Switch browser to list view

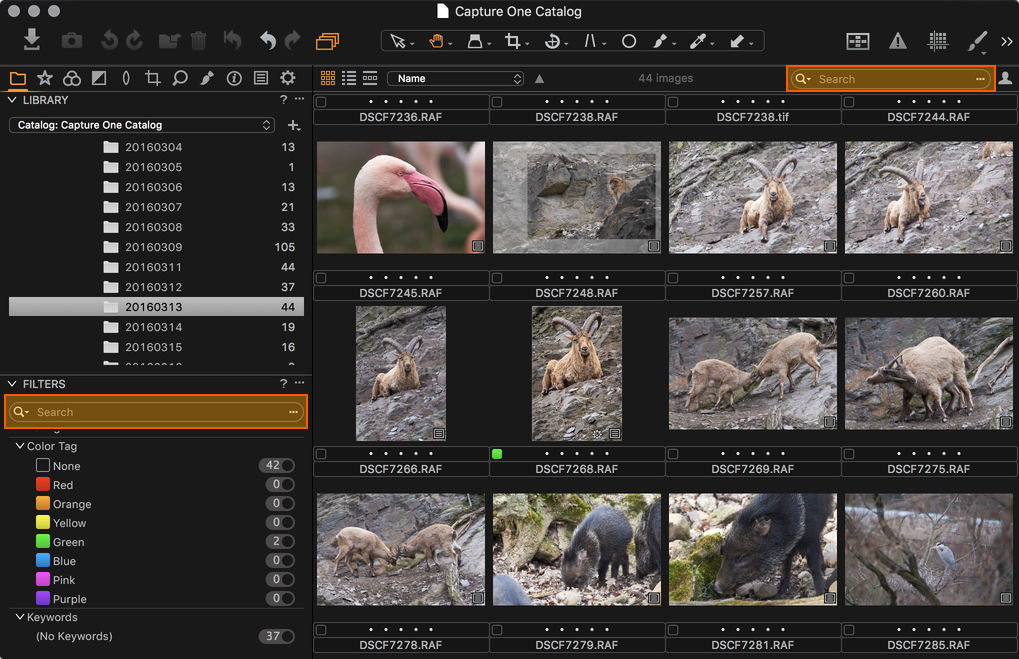pyautogui.click(x=349, y=79)
